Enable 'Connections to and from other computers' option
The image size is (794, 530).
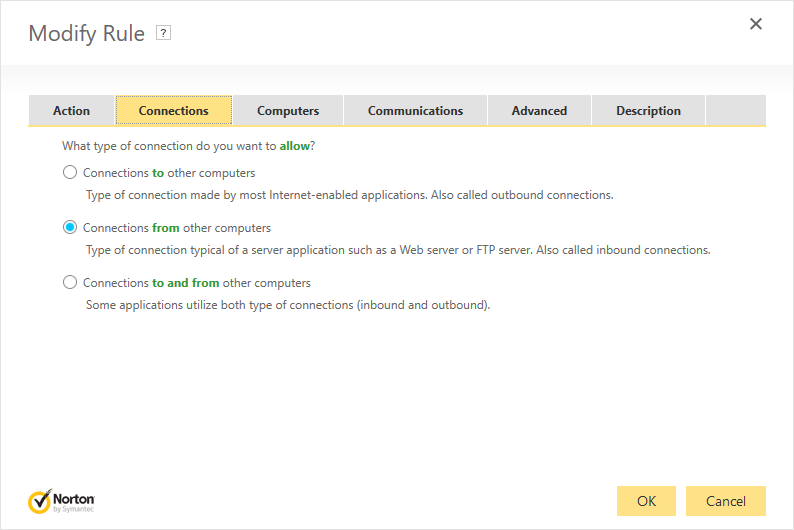click(70, 282)
